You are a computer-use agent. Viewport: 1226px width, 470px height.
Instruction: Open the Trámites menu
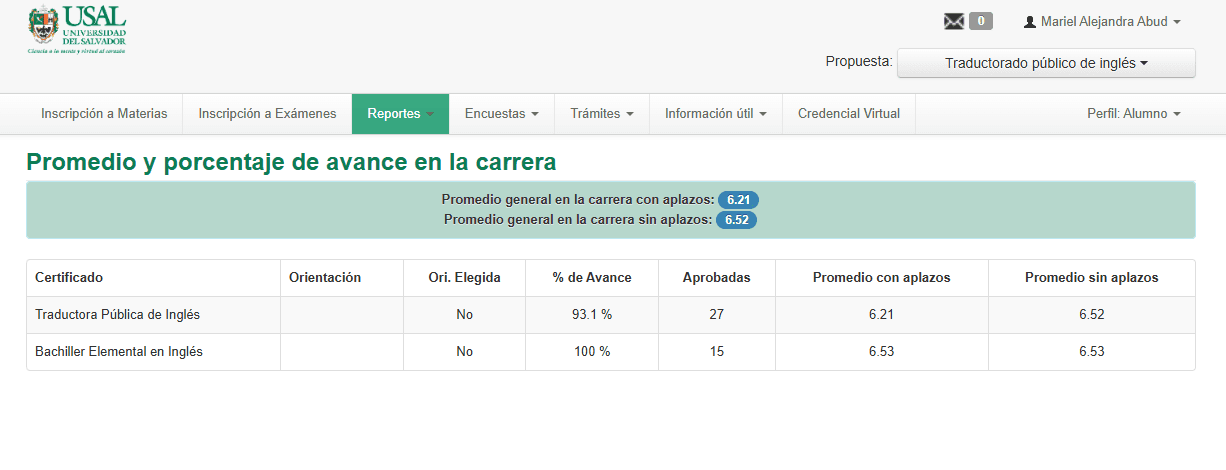602,114
